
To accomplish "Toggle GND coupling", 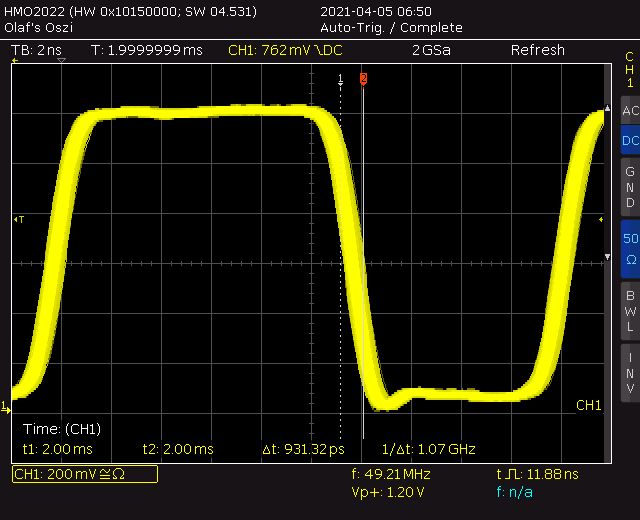I will (630, 187).
